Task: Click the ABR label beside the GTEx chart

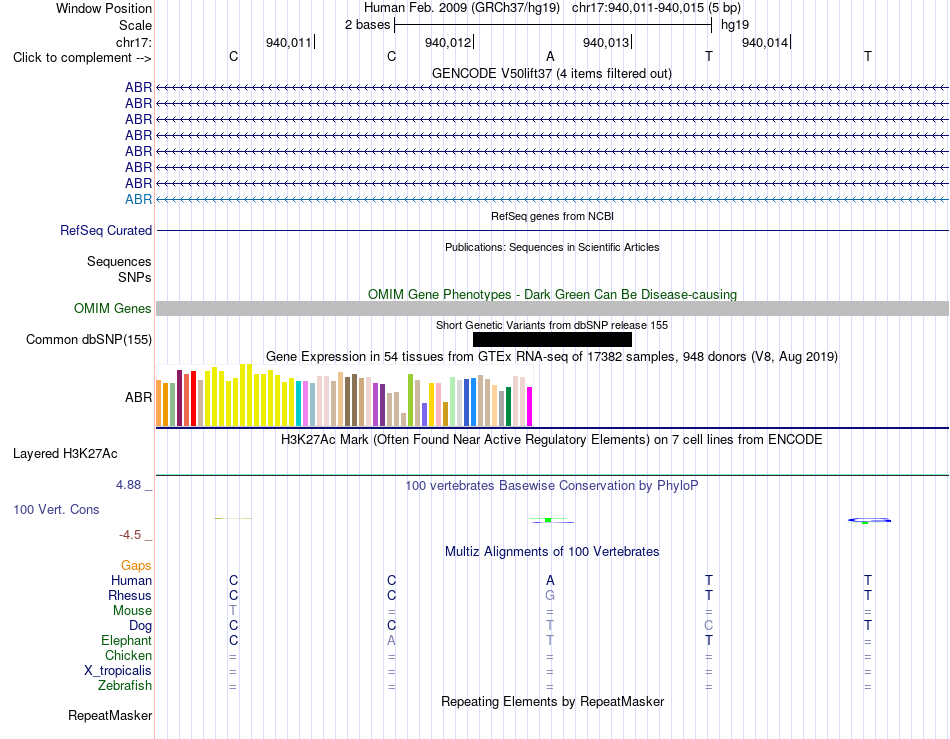Action: pyautogui.click(x=138, y=397)
